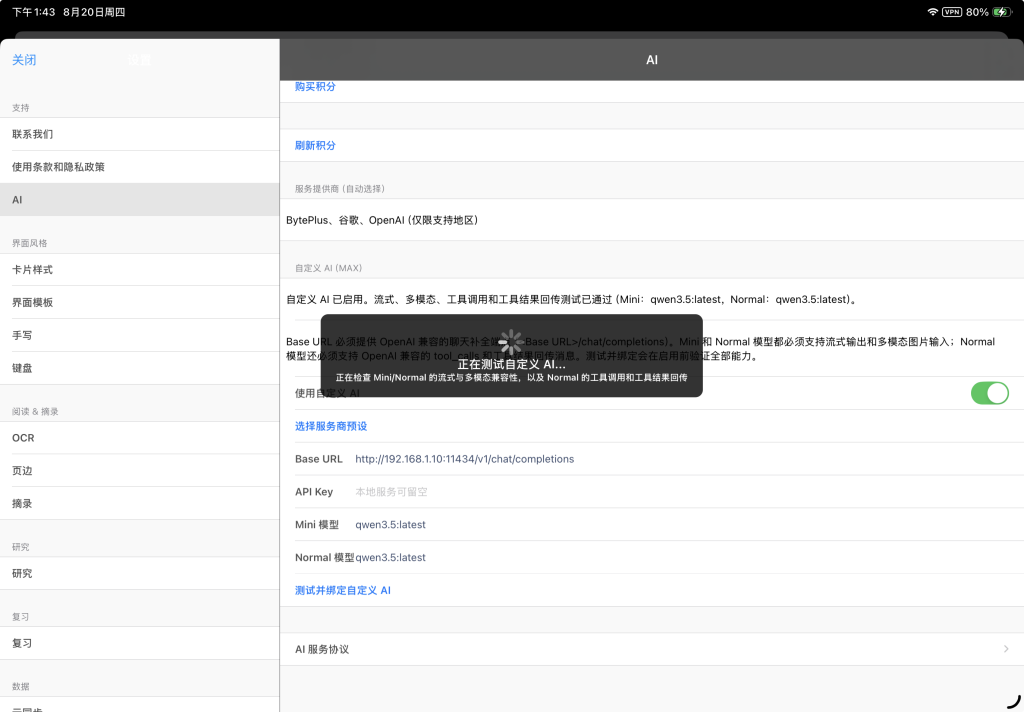The width and height of the screenshot is (1024, 712).
Task: Click 测试并绑定自定义 AI
Action: pos(343,590)
